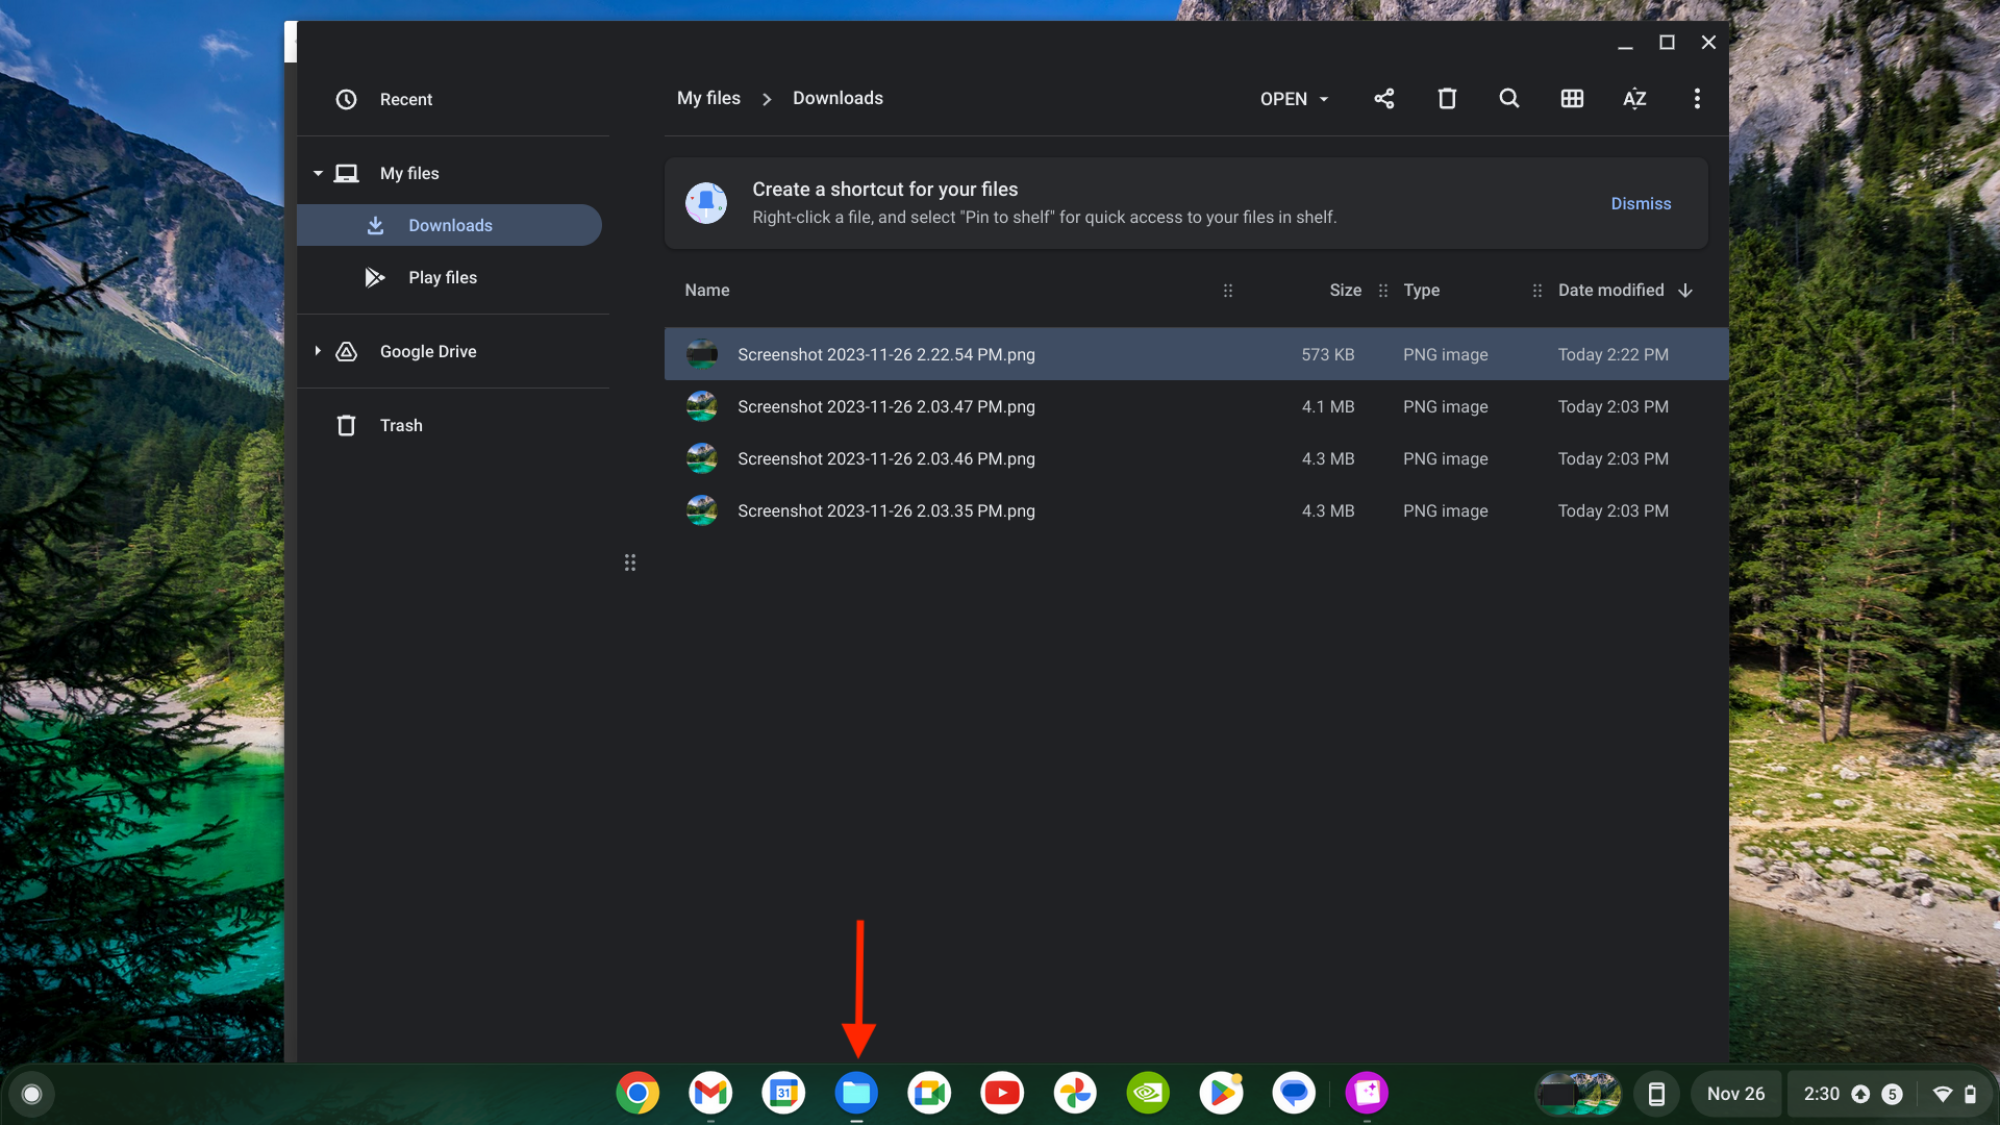Screen dimensions: 2000x1125
Task: Dismiss the shortcut tip banner
Action: point(1640,203)
